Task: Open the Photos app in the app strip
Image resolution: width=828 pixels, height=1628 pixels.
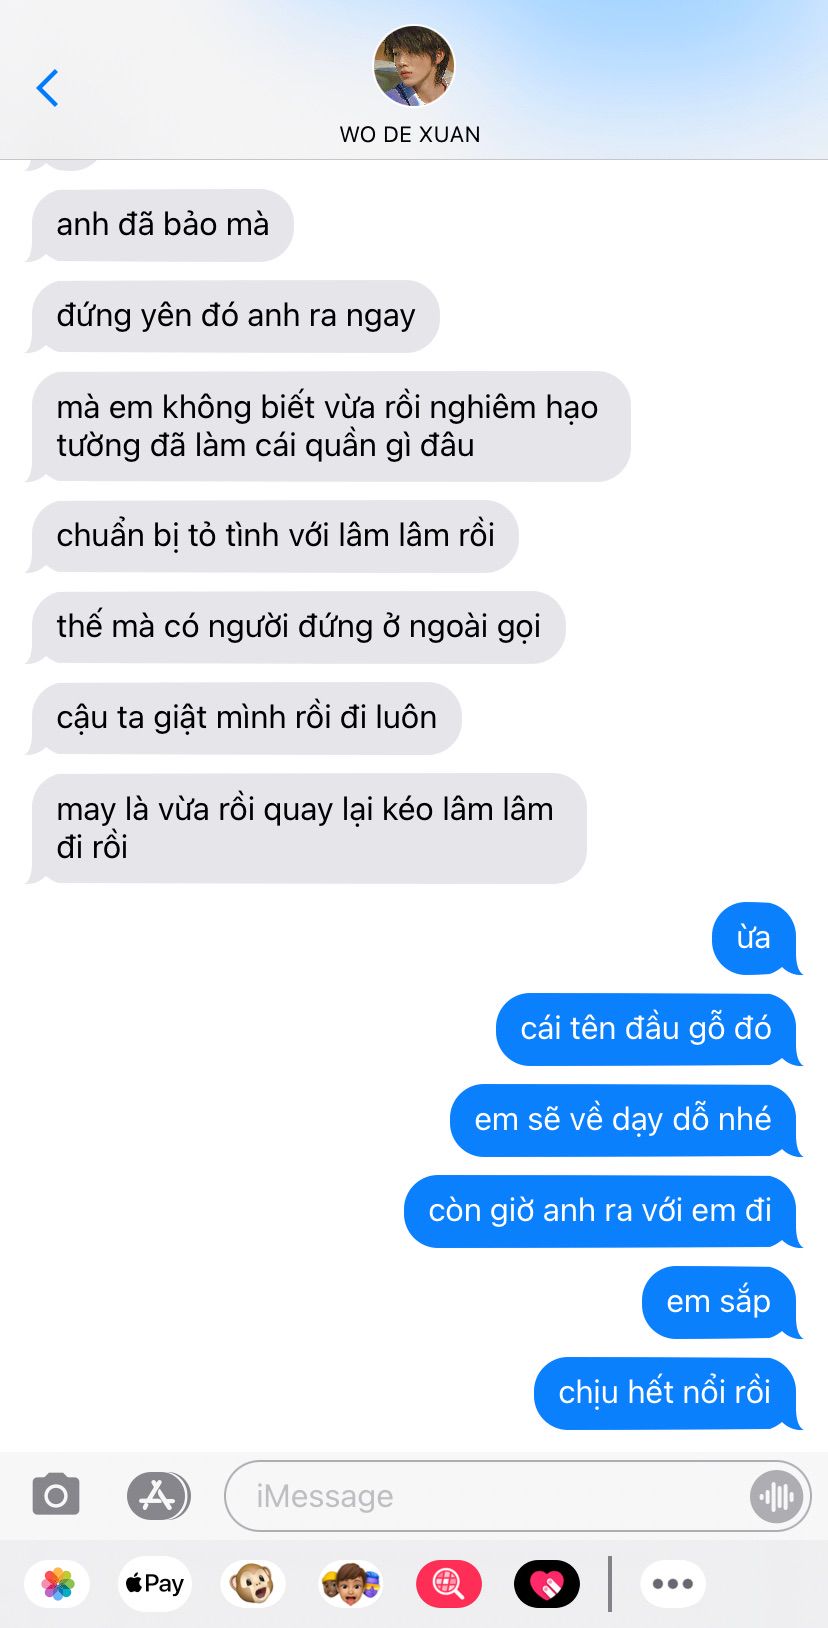Action: 58,1584
